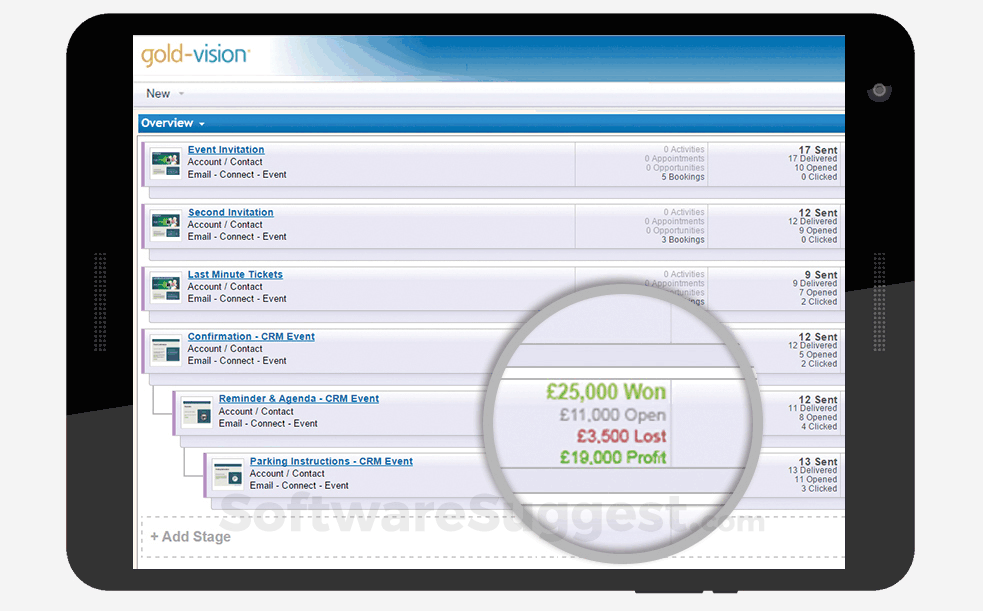Click the Event Invitation email template thumbnail
Screen dimensions: 983x611
[166, 162]
